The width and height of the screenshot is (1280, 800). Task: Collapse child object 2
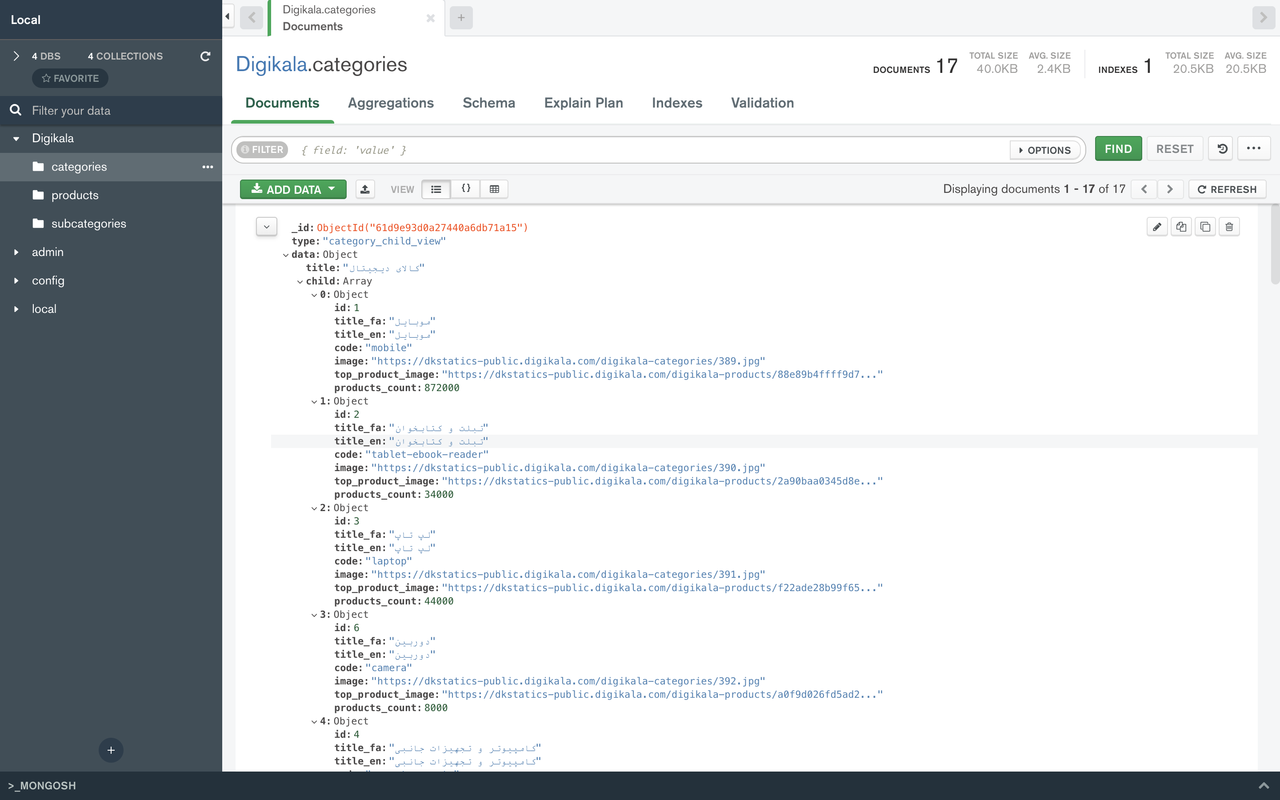tap(315, 508)
